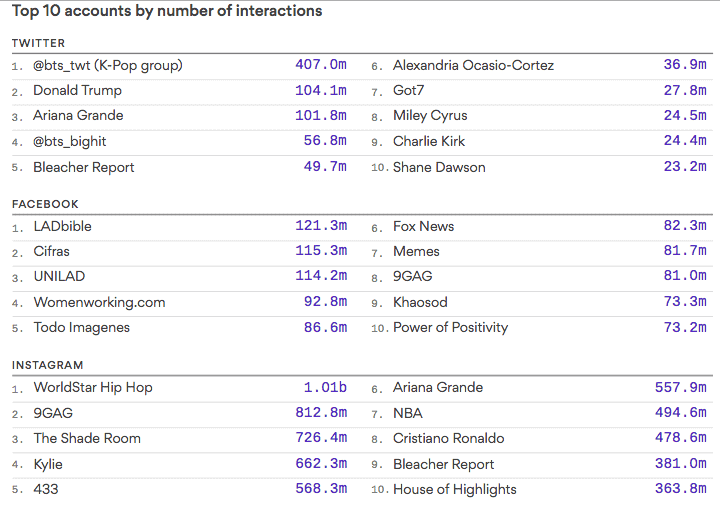Open Power of Positivity entry
This screenshot has width=720, height=505.
450,327
